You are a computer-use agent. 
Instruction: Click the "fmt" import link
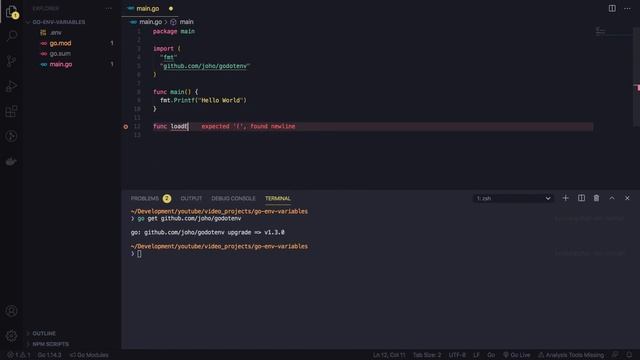[169, 57]
